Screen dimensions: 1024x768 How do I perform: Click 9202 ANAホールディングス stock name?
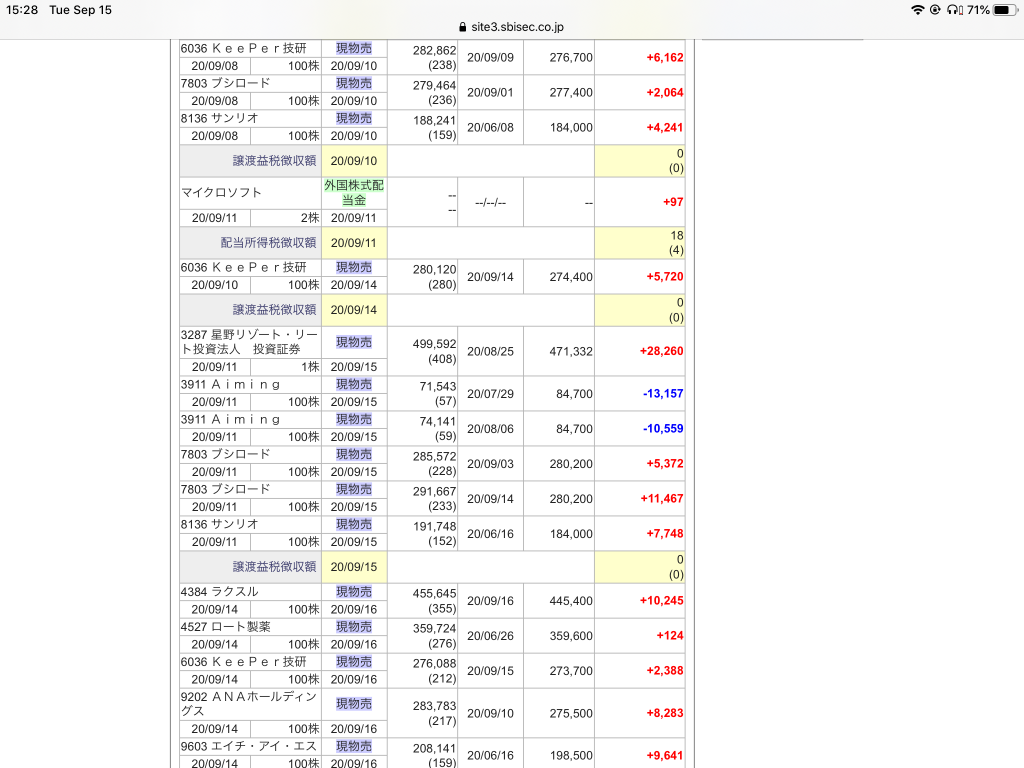(249, 704)
